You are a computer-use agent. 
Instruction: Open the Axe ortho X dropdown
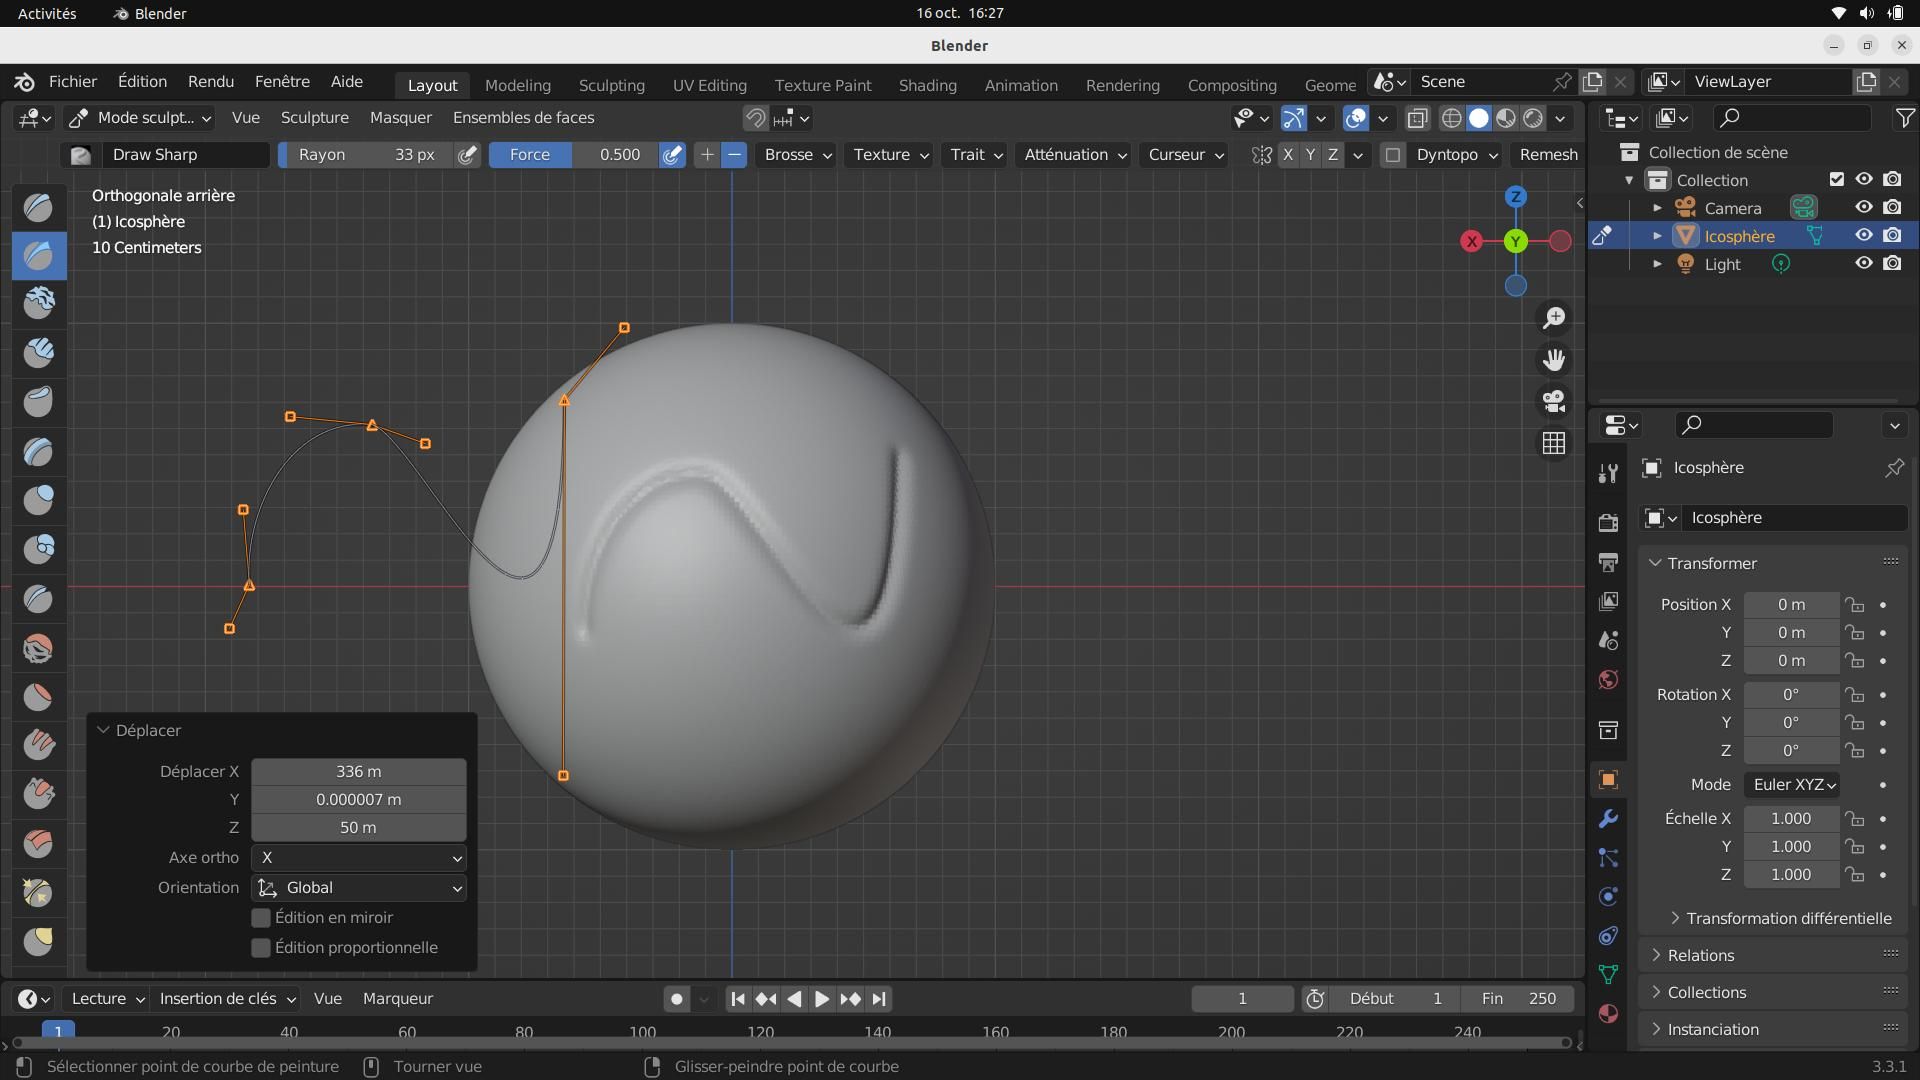pyautogui.click(x=359, y=858)
